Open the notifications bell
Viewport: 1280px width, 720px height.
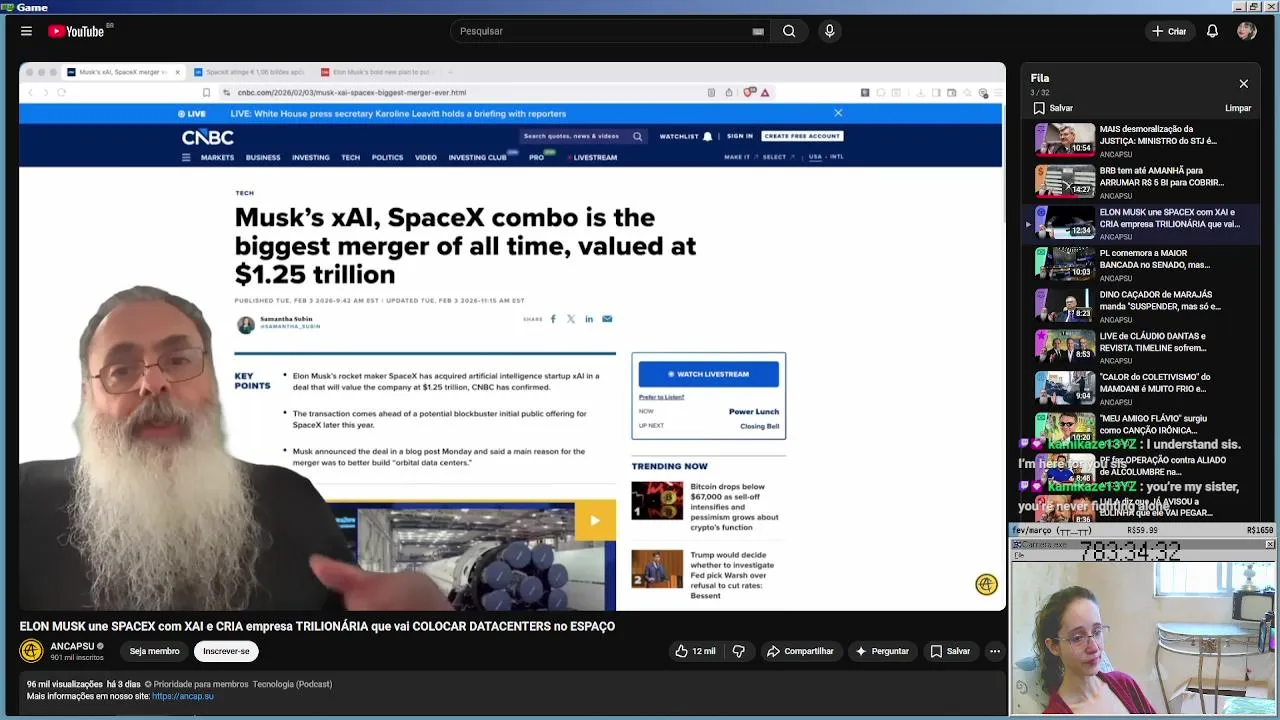(x=1212, y=31)
